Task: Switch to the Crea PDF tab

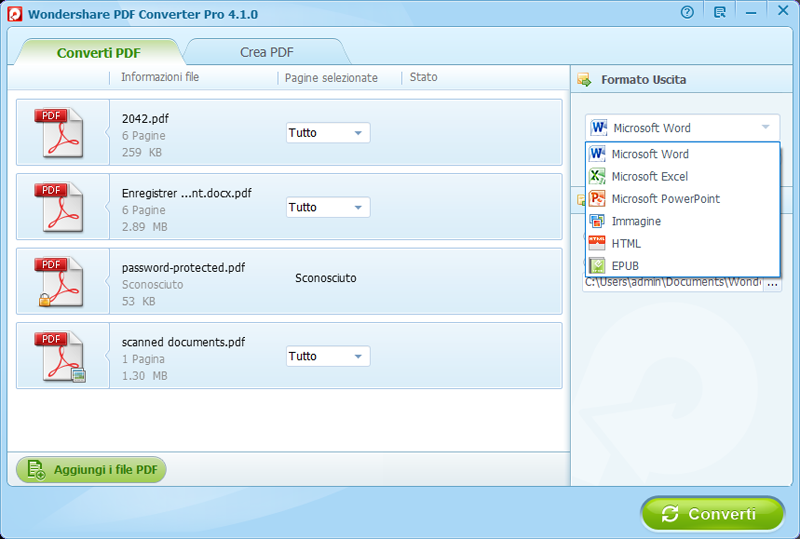Action: pos(267,52)
